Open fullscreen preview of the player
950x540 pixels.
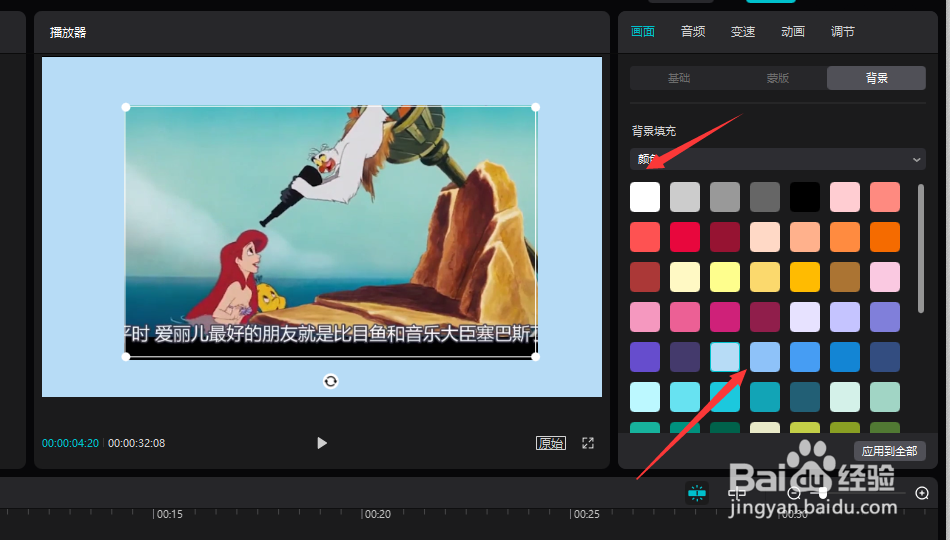588,443
